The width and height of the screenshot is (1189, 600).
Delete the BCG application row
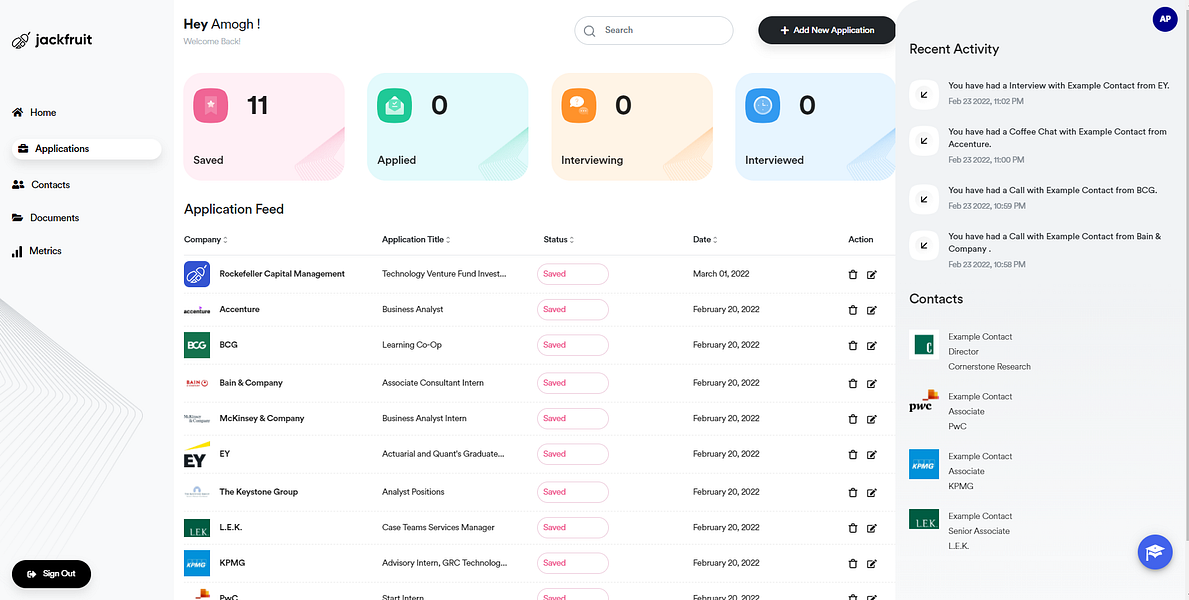click(x=852, y=345)
